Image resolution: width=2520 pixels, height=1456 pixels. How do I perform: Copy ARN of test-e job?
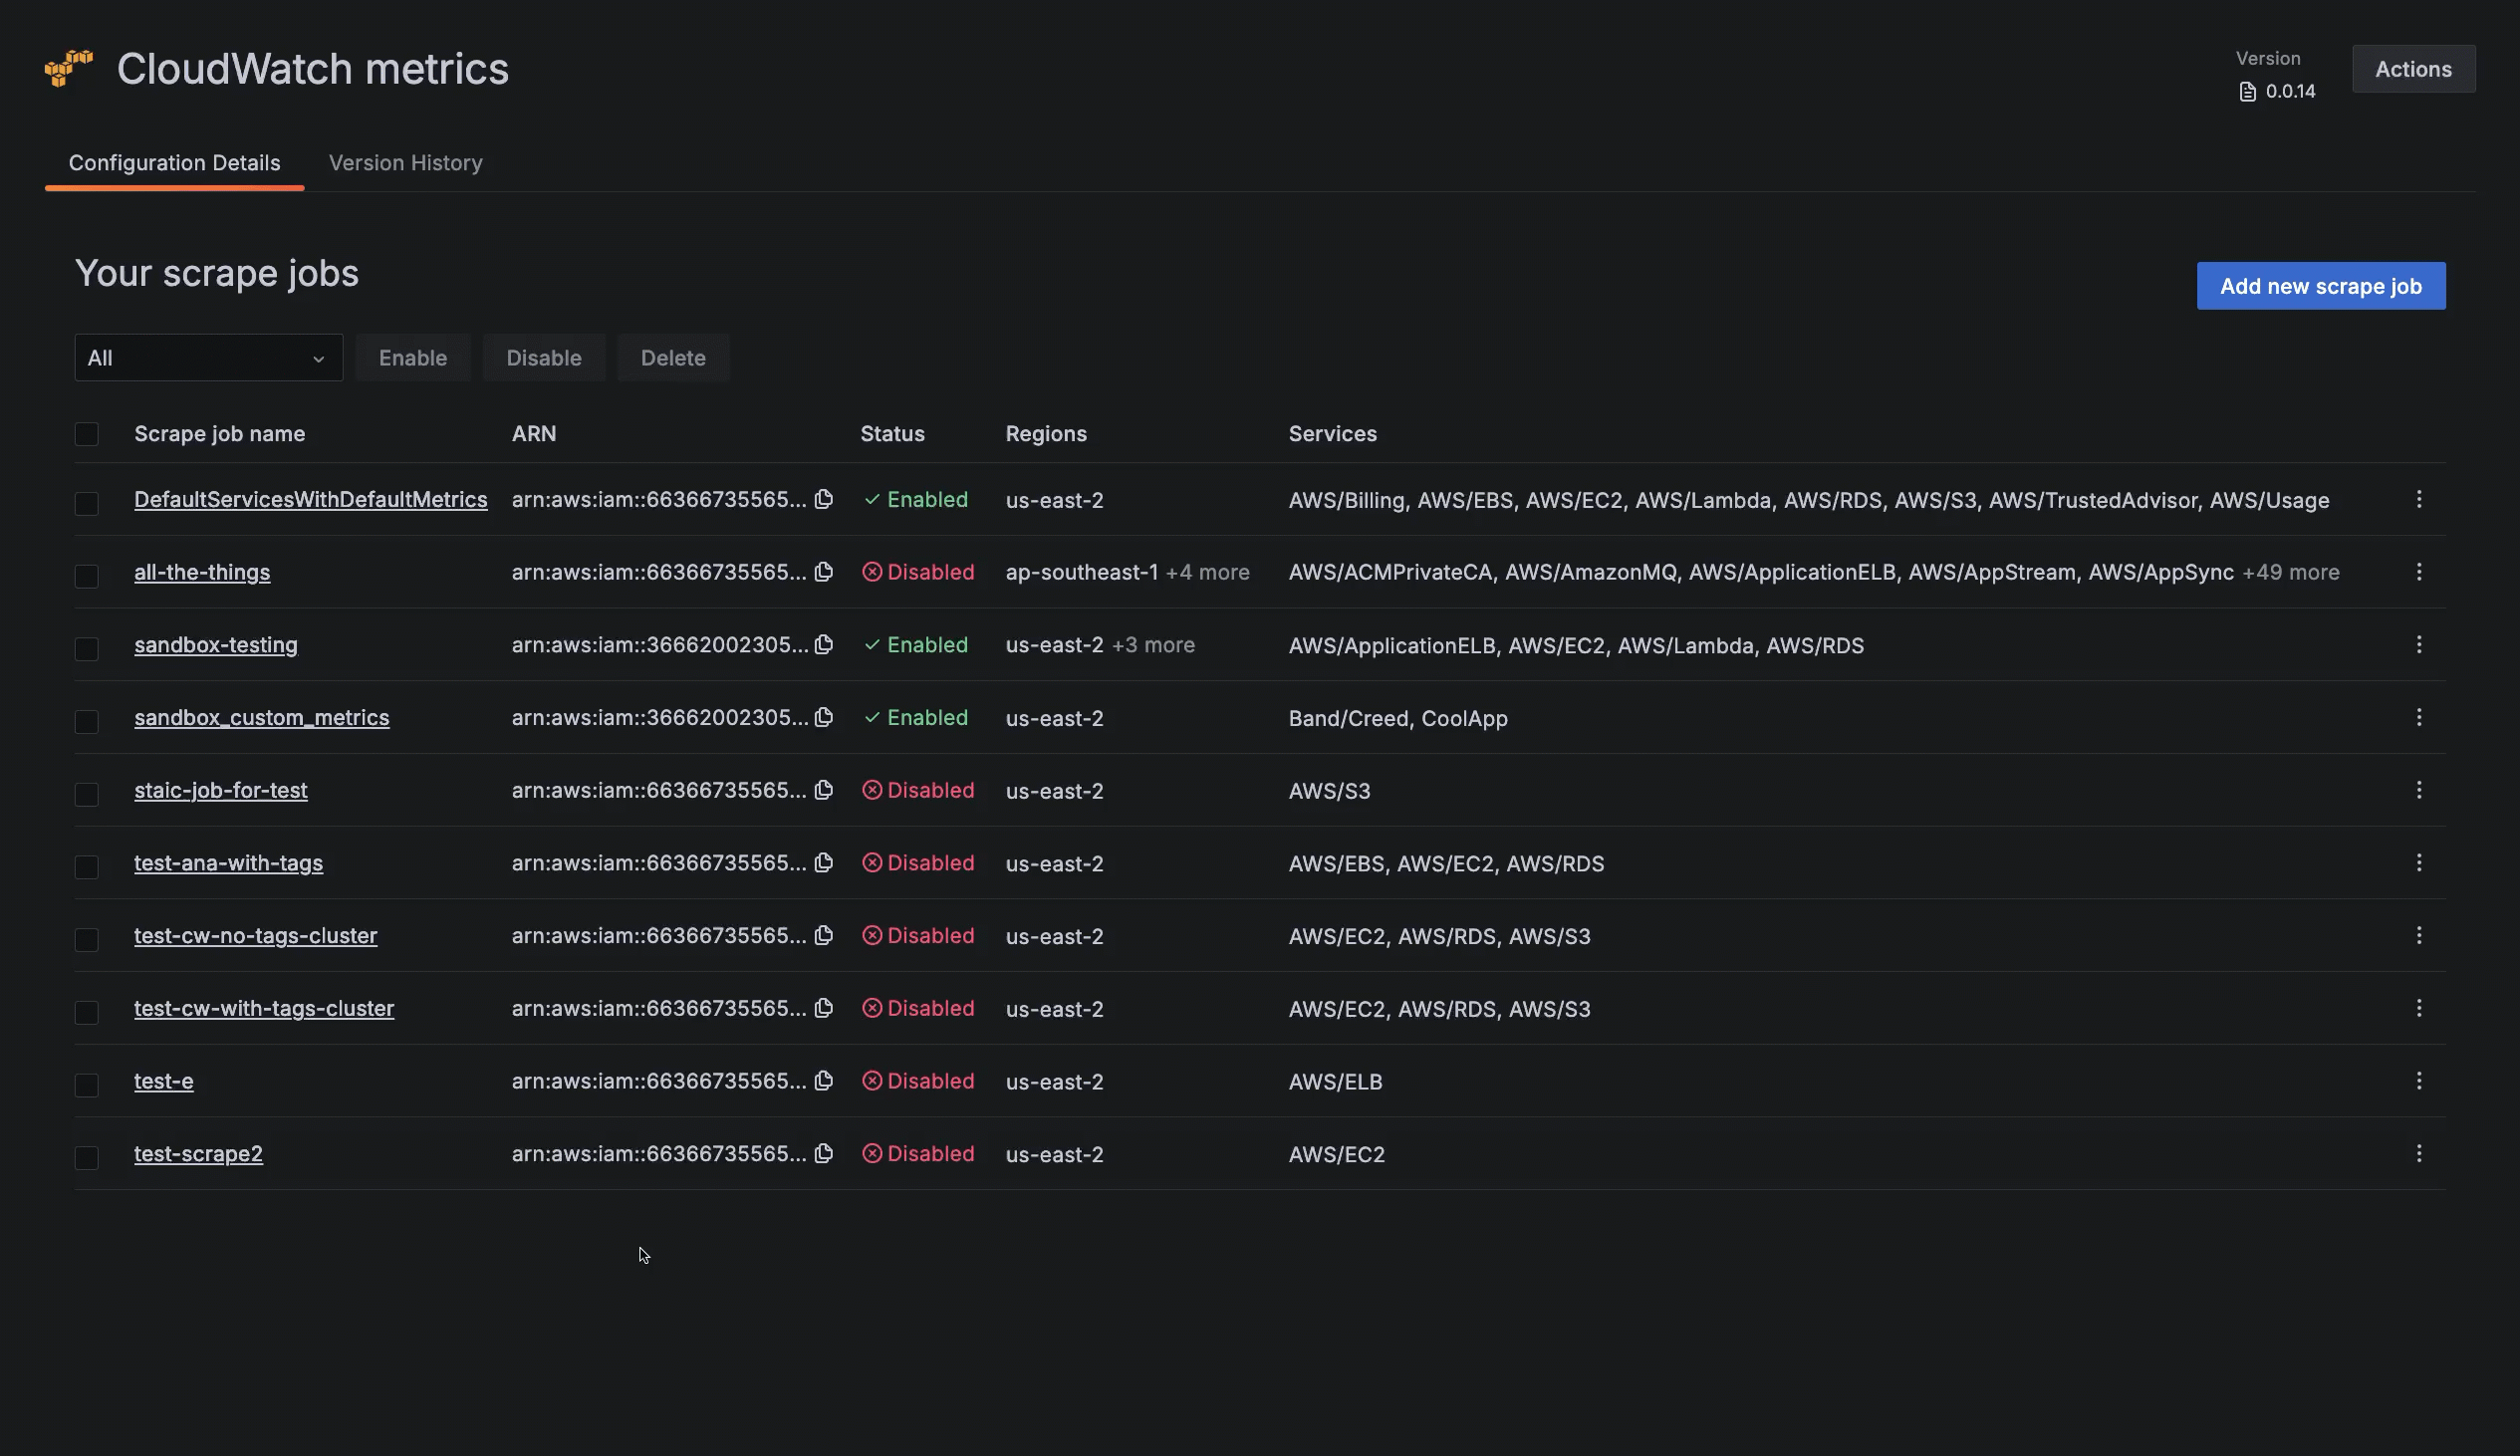(x=823, y=1081)
